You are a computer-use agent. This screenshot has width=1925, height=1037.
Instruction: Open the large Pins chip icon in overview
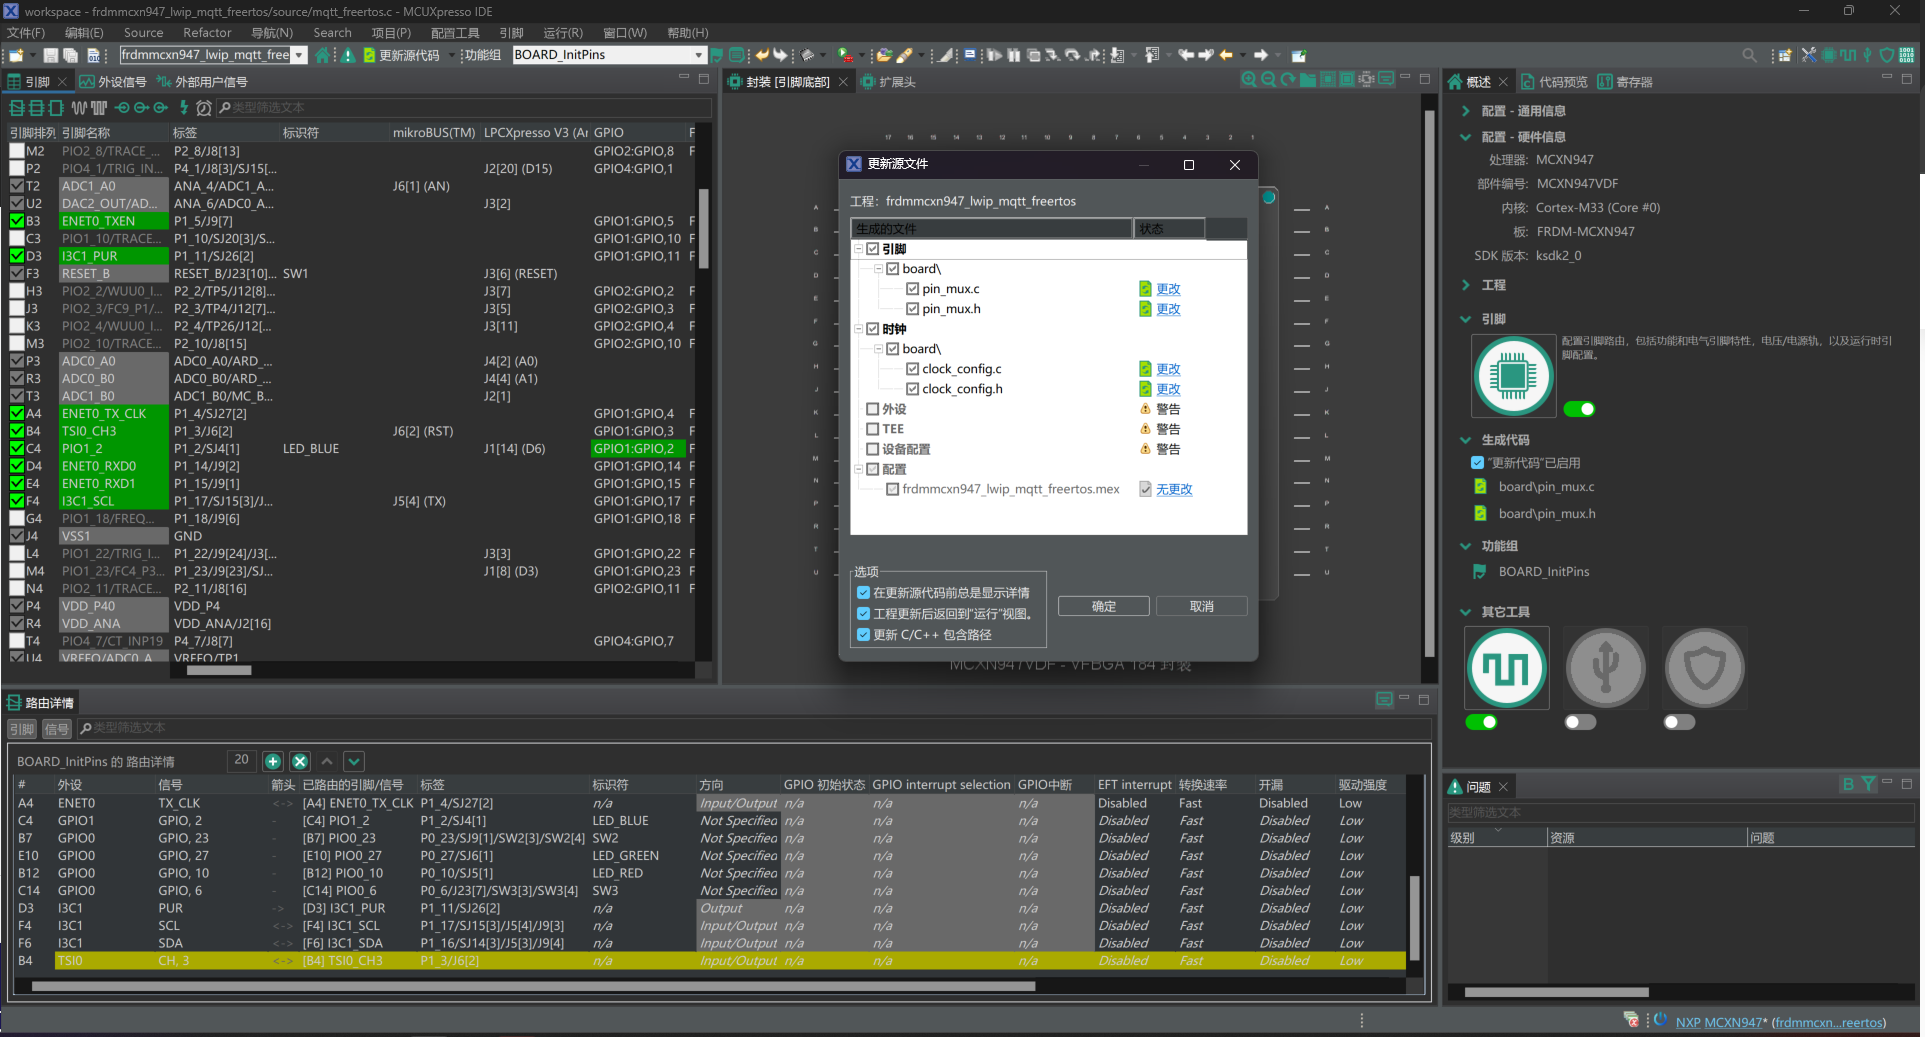[x=1513, y=376]
